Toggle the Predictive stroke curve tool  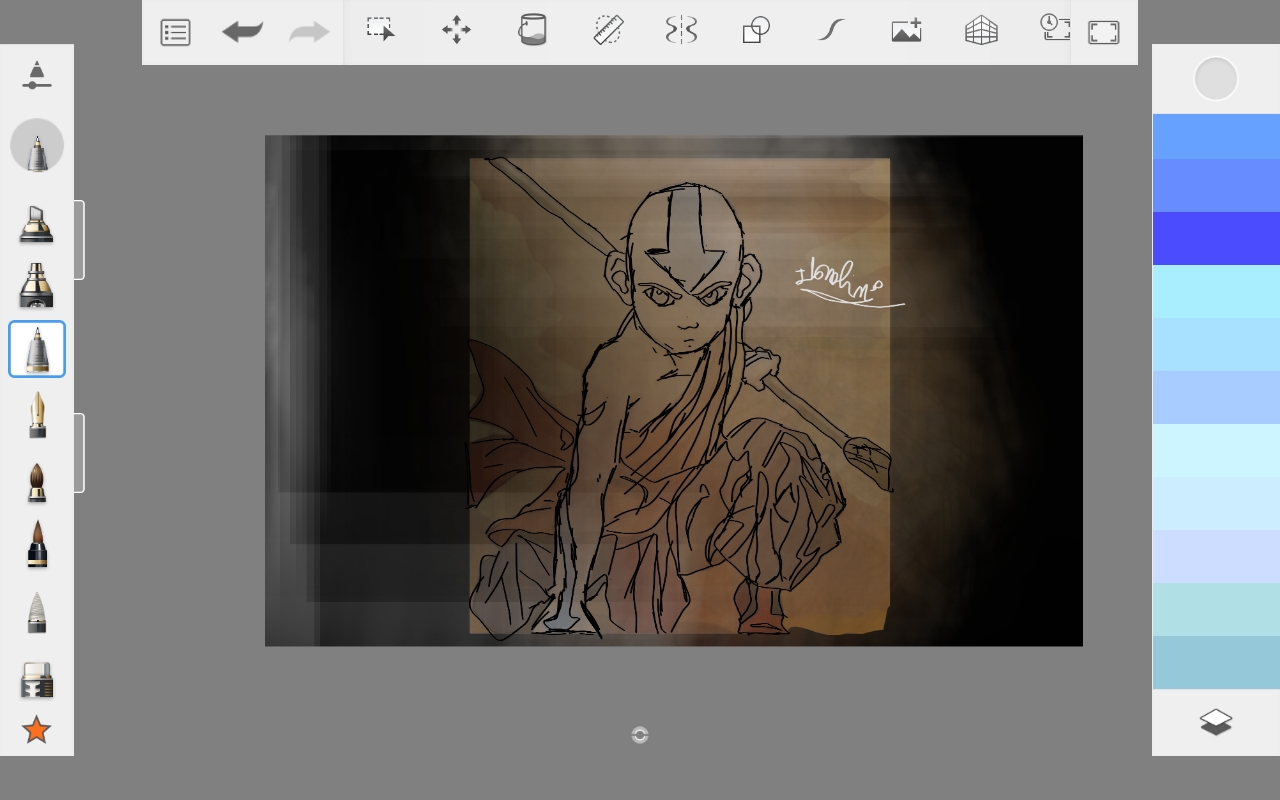coord(831,30)
